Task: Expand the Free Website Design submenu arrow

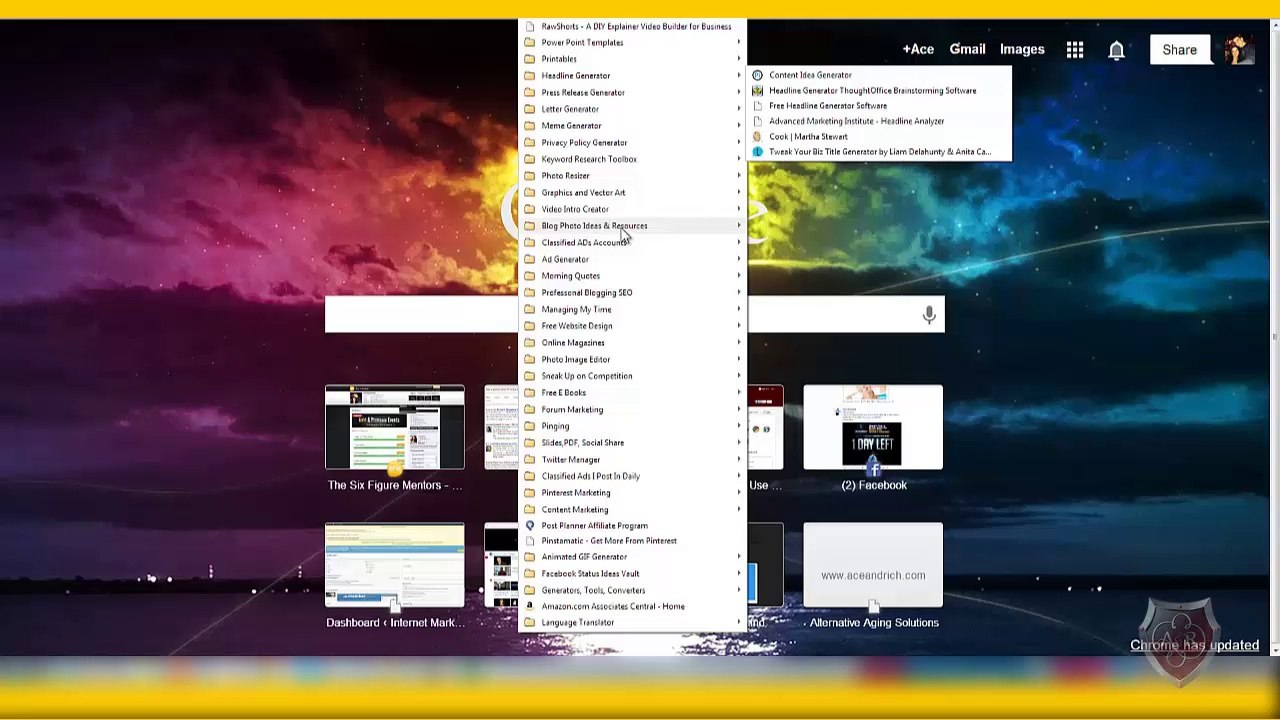Action: [739, 326]
